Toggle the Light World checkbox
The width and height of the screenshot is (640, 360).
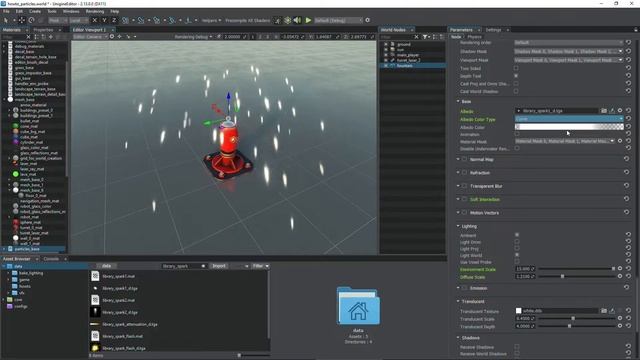tap(517, 255)
